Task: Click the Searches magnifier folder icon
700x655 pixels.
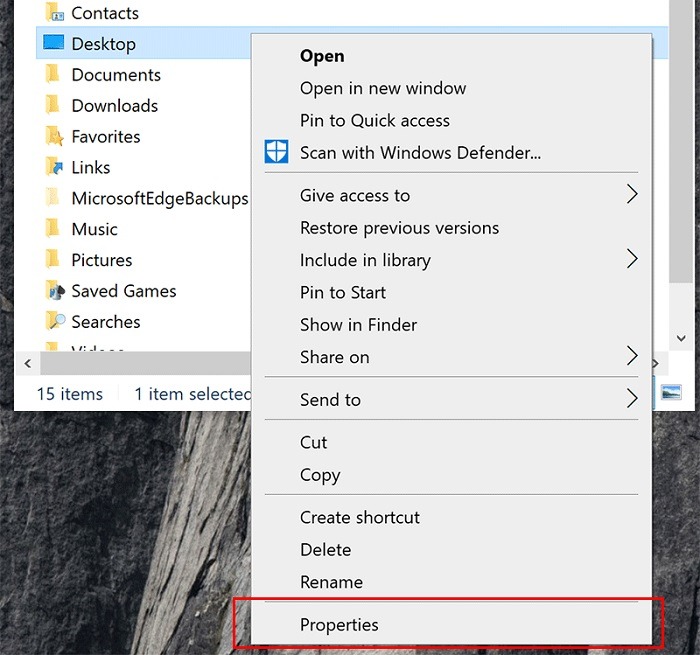Action: [x=55, y=321]
